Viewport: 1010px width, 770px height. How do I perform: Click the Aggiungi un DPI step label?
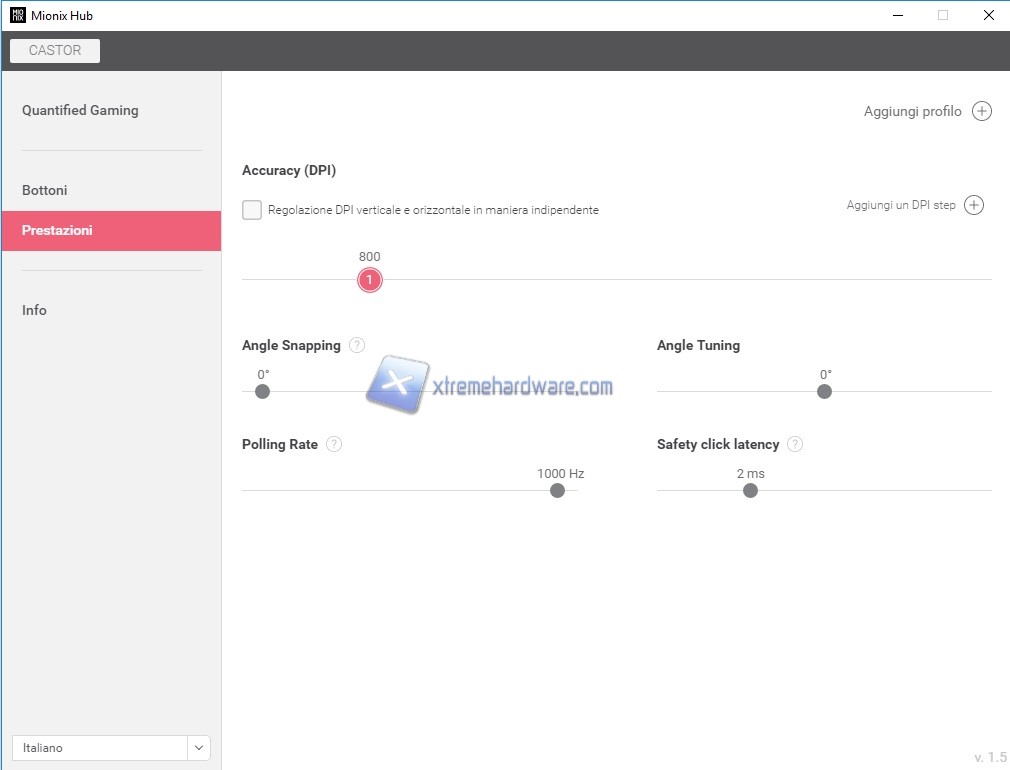[x=900, y=205]
